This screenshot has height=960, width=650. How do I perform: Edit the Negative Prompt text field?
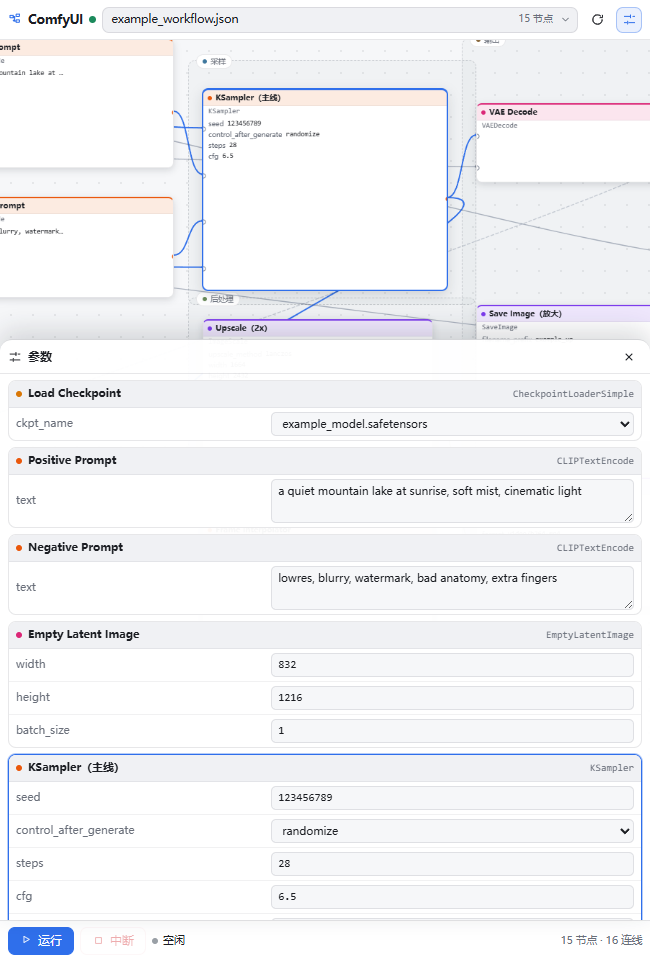coord(452,588)
